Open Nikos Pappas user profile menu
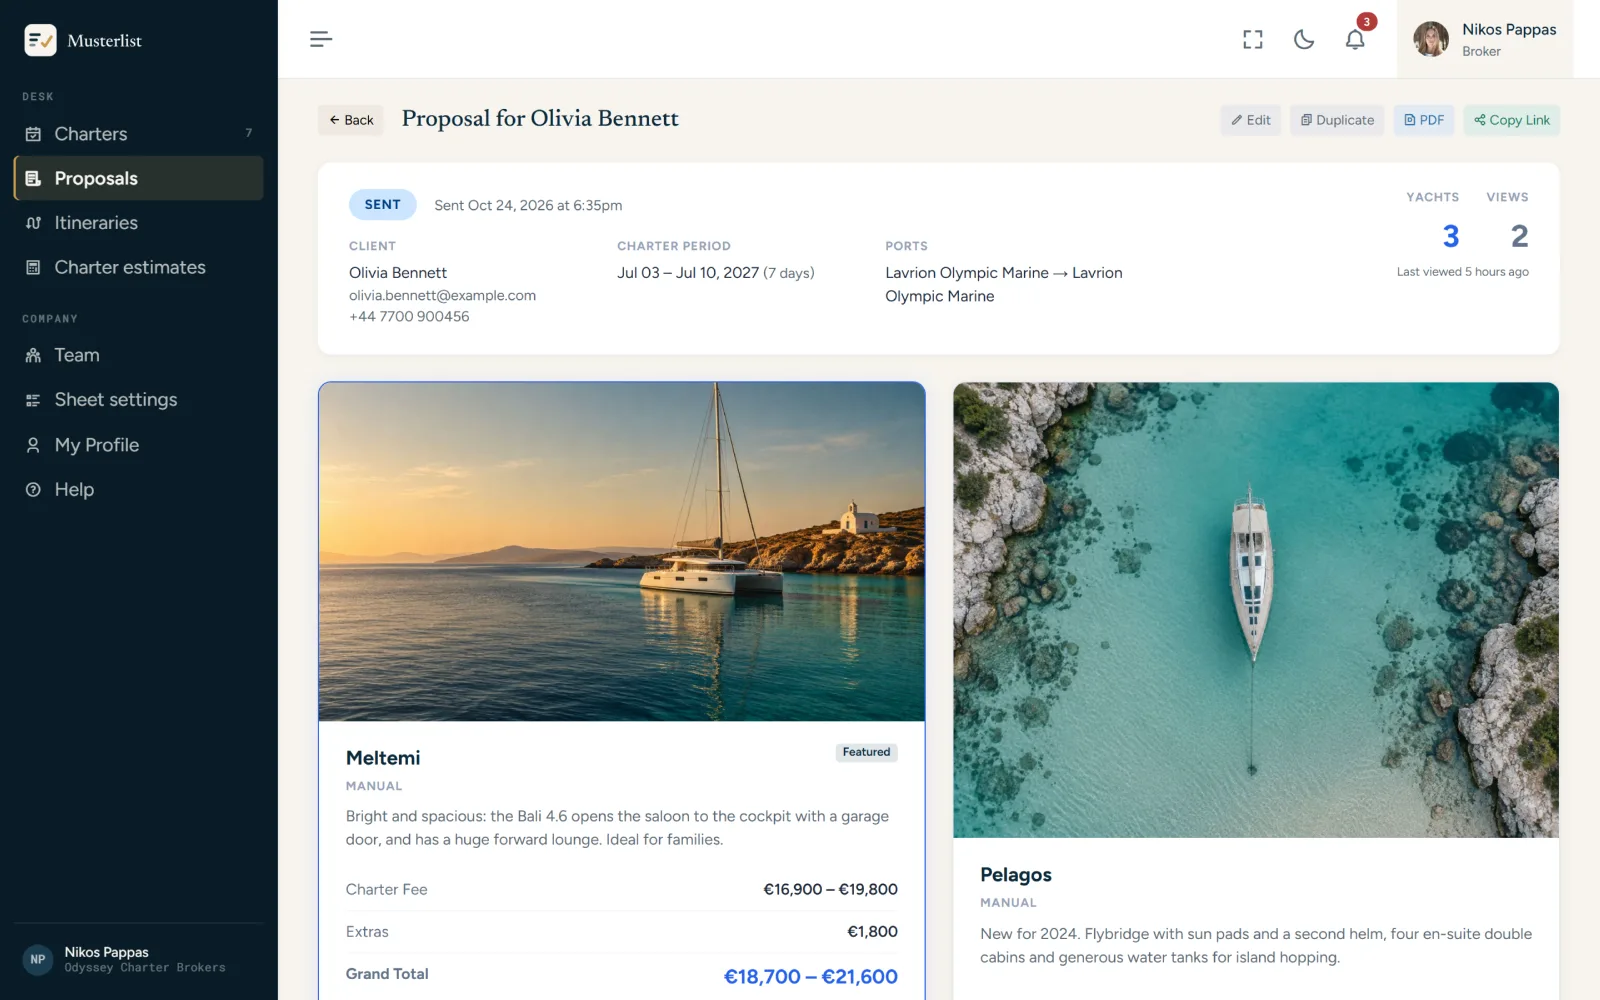 click(x=1484, y=39)
